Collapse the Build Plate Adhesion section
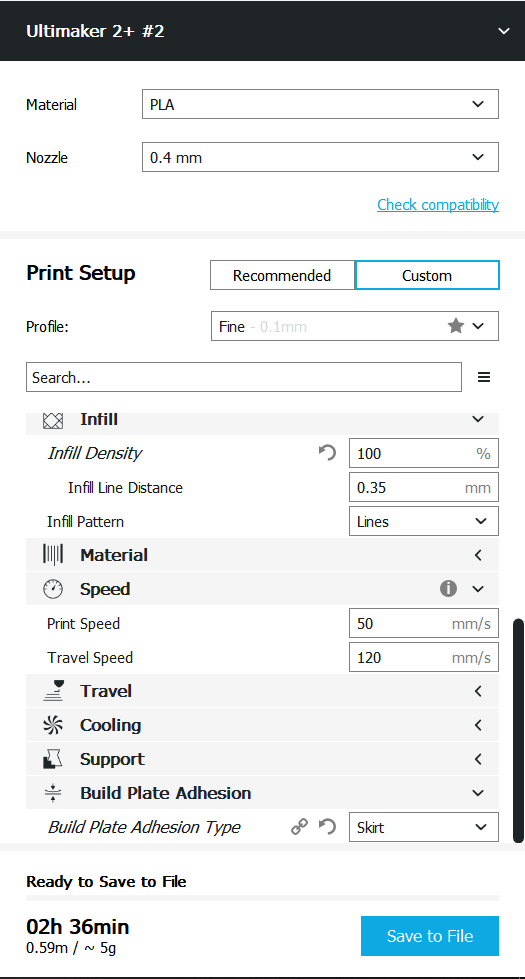525x979 pixels. pyautogui.click(x=262, y=793)
